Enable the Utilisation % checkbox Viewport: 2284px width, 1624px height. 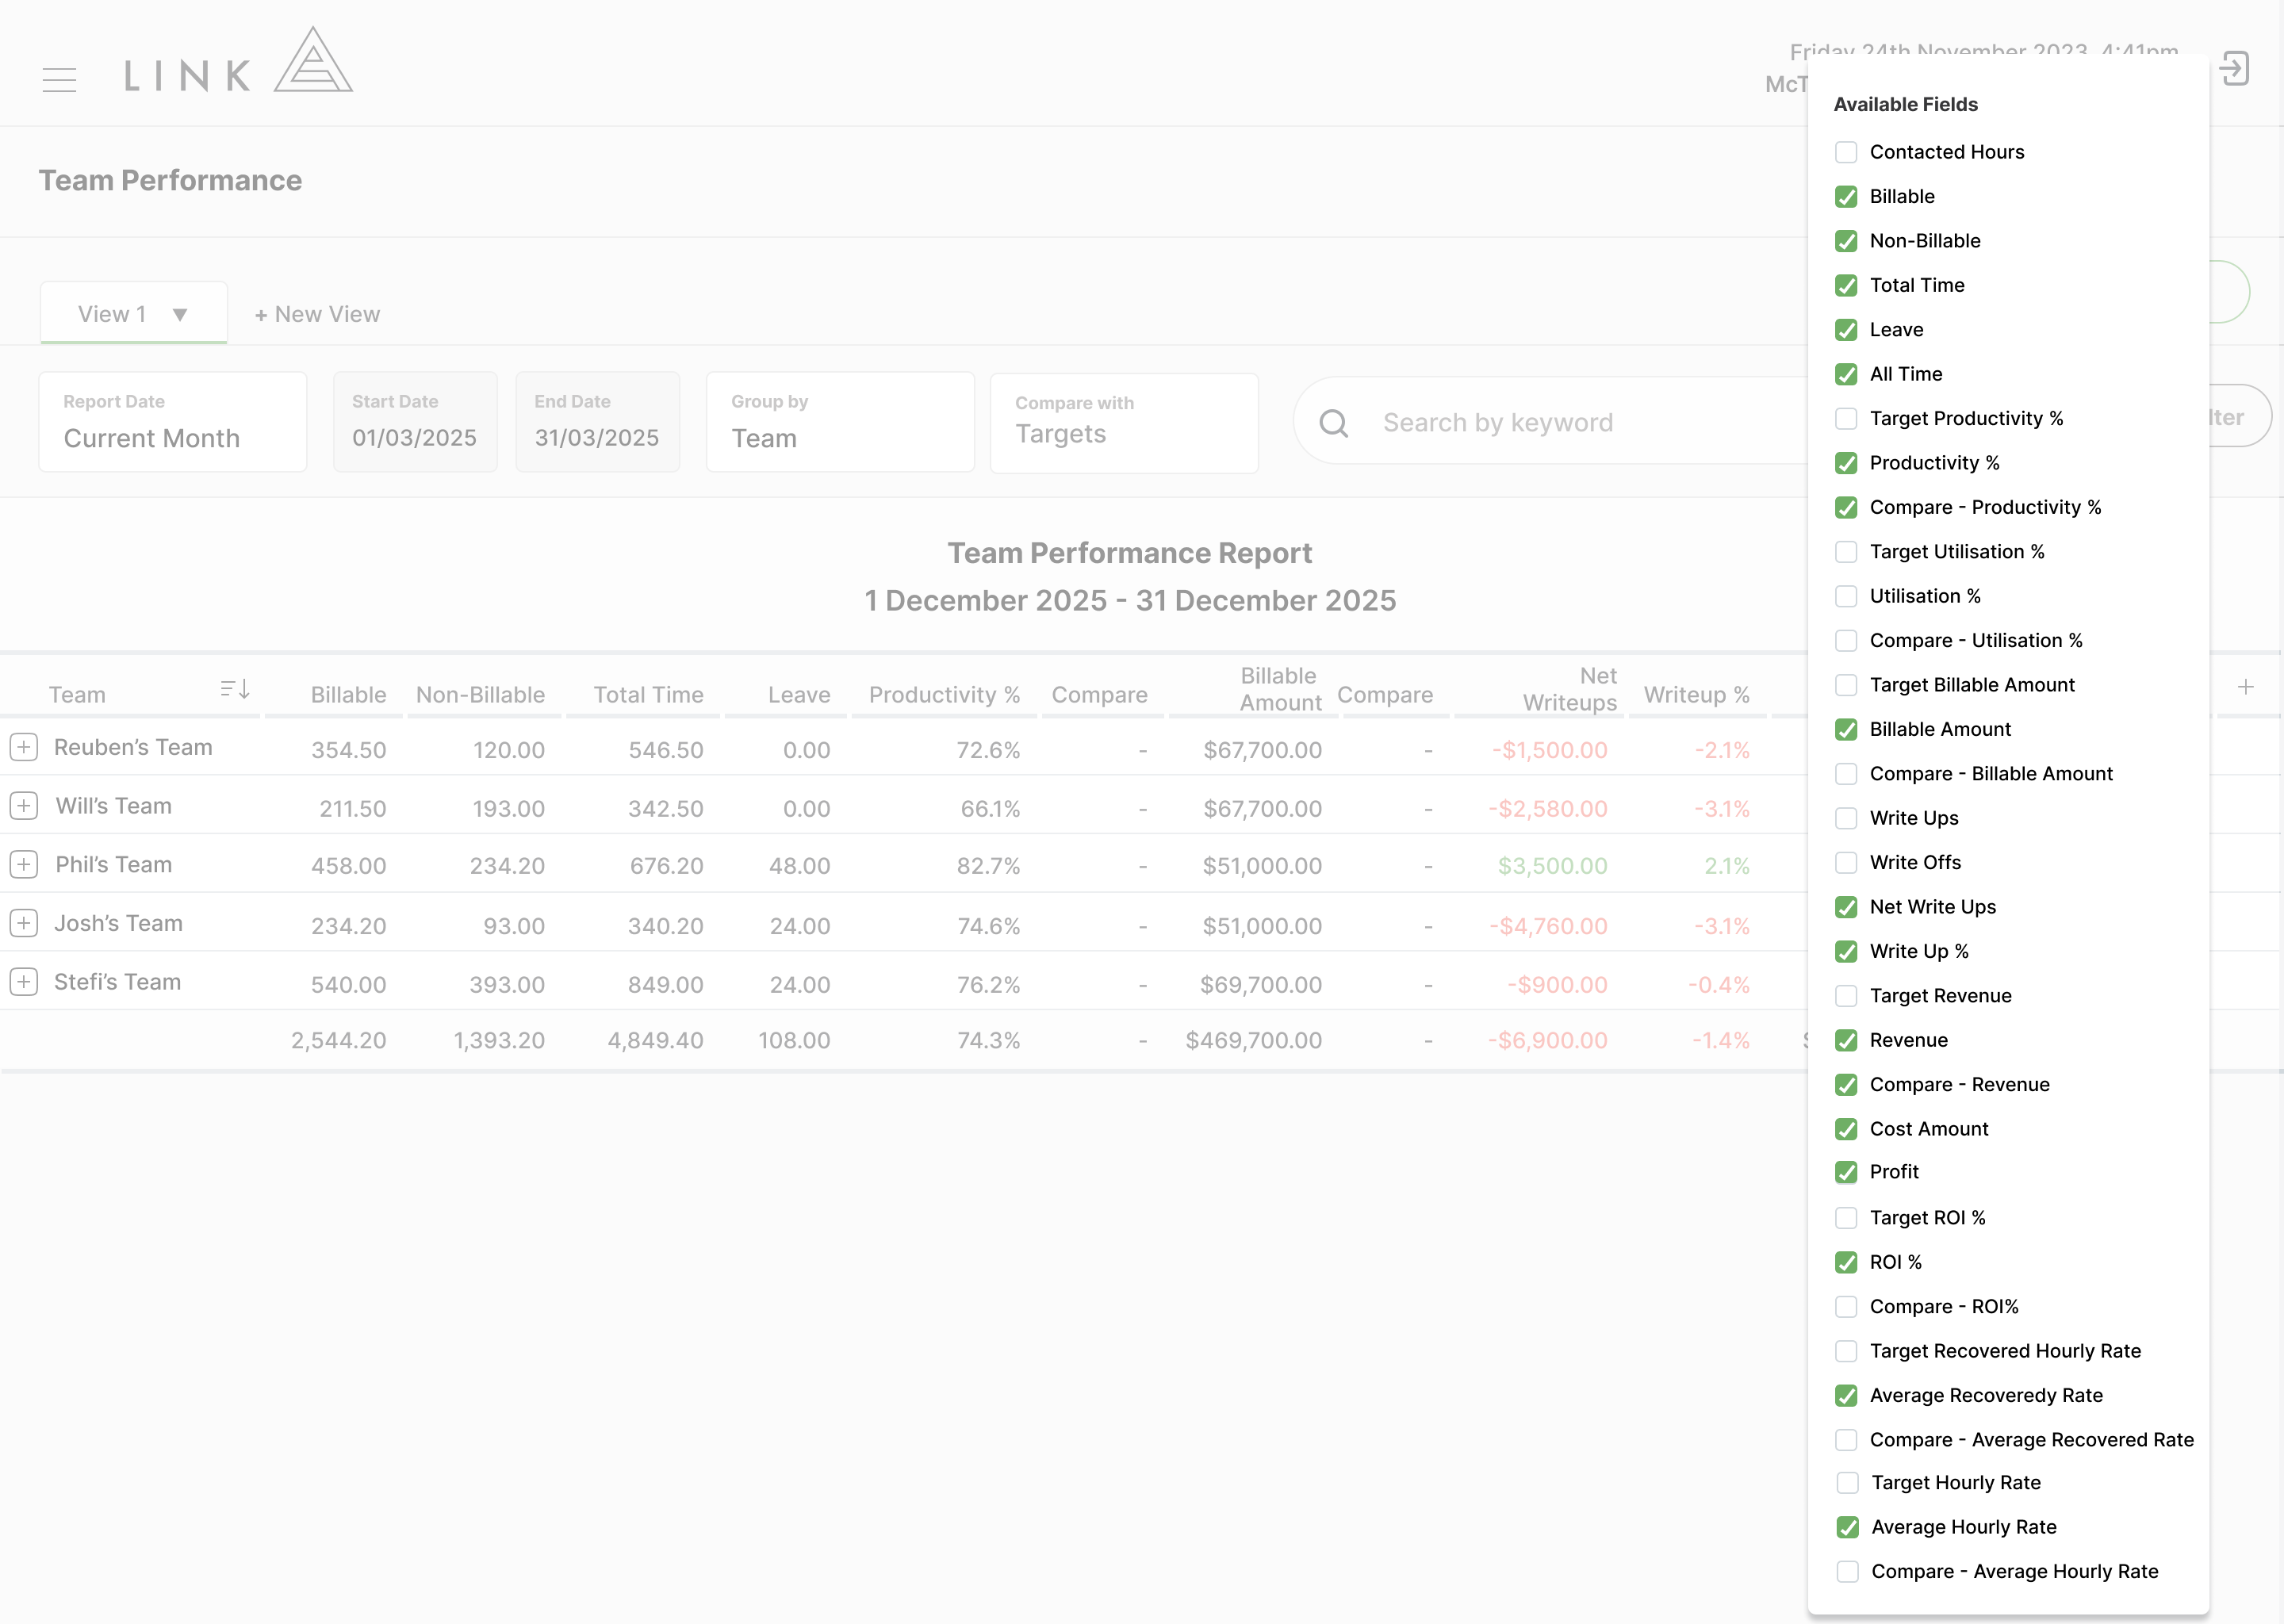(1846, 596)
